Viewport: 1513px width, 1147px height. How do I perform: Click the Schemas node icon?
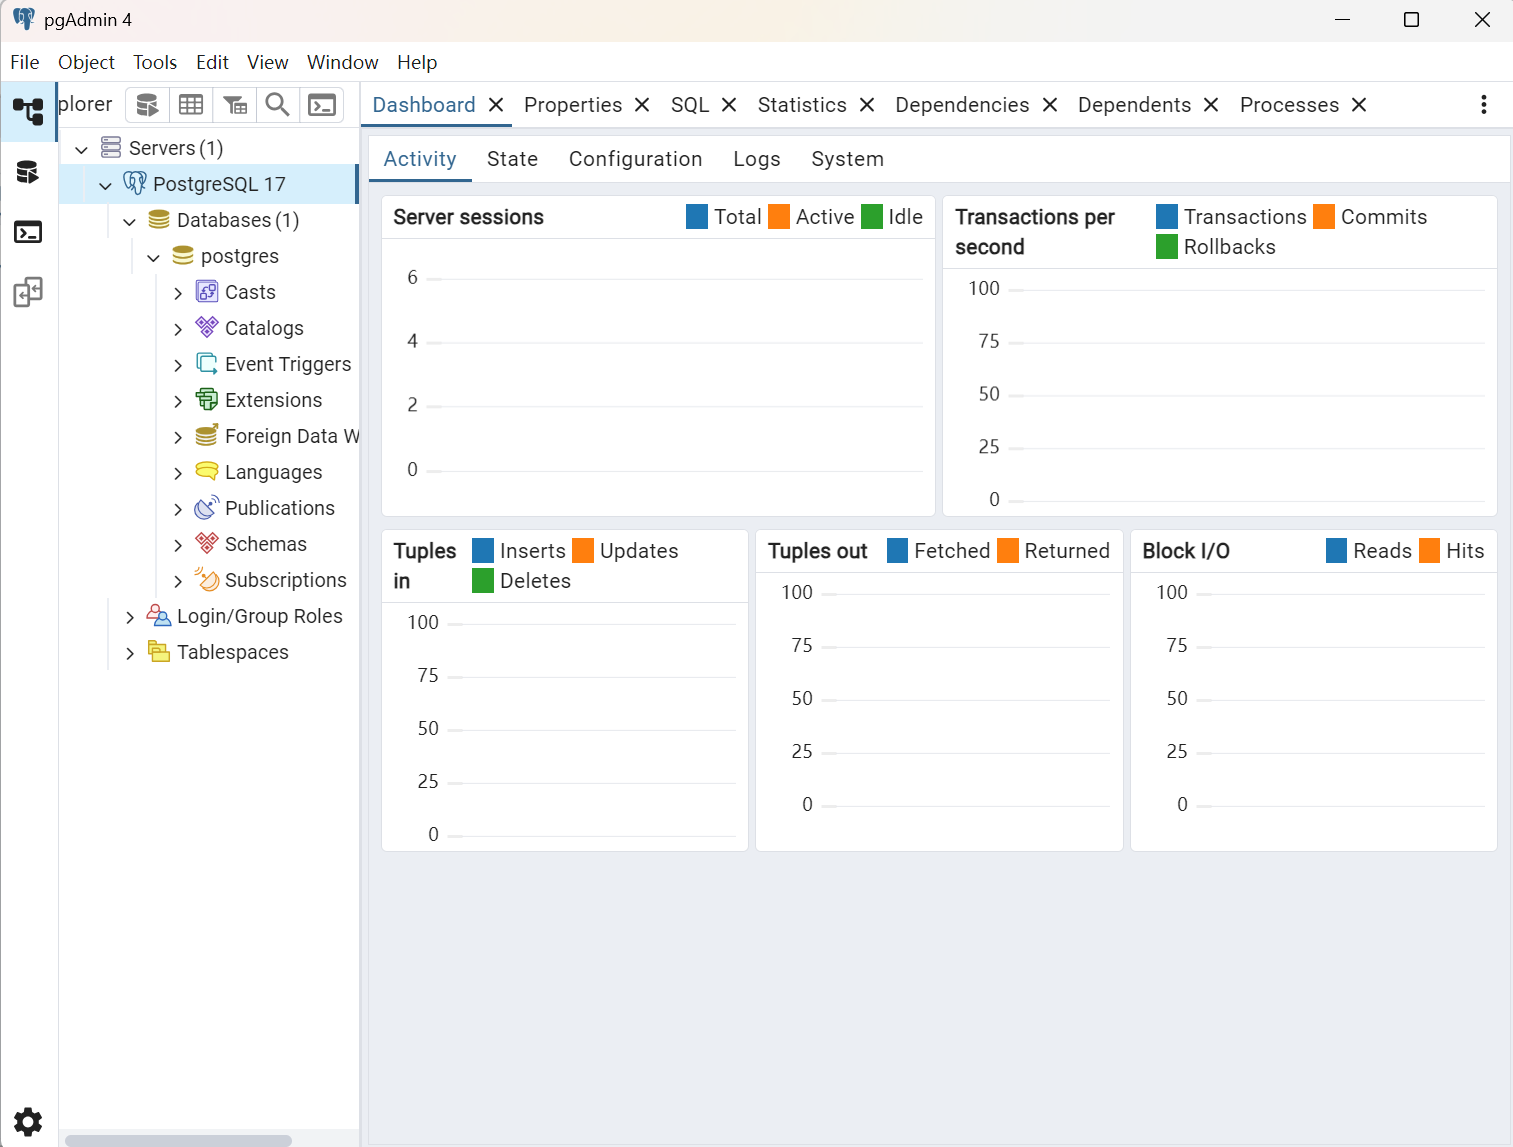[207, 543]
